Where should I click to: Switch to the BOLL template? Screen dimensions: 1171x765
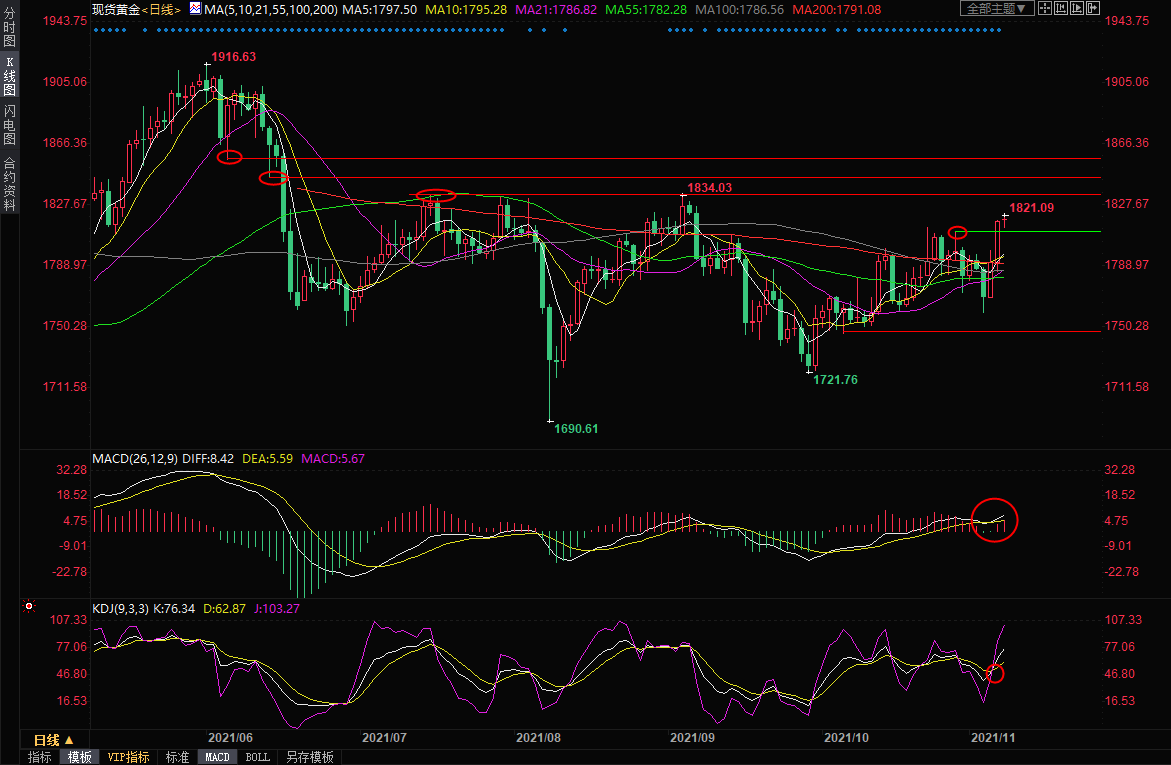(257, 757)
